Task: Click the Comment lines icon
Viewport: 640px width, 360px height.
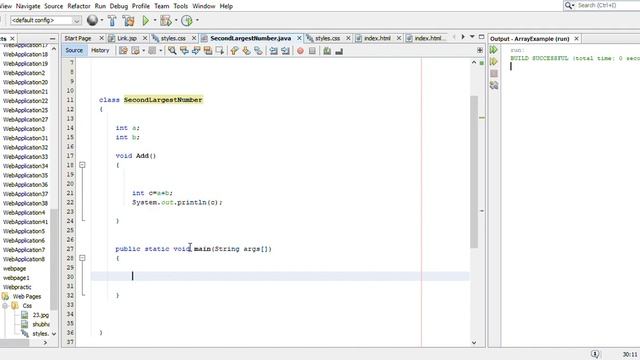Action: pyautogui.click(x=327, y=51)
